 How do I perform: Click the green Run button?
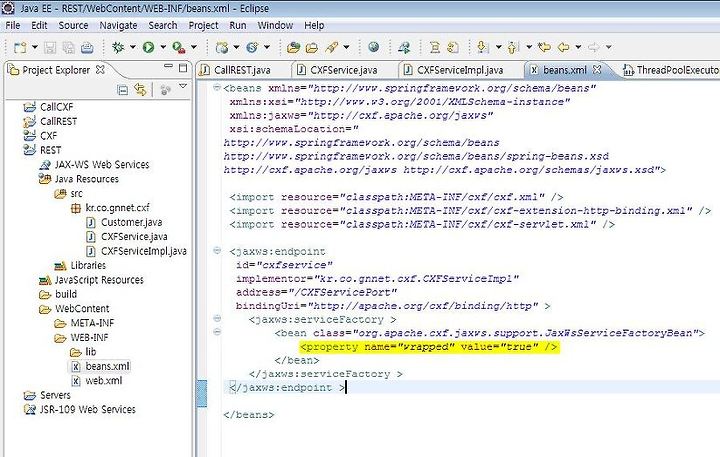click(x=148, y=47)
